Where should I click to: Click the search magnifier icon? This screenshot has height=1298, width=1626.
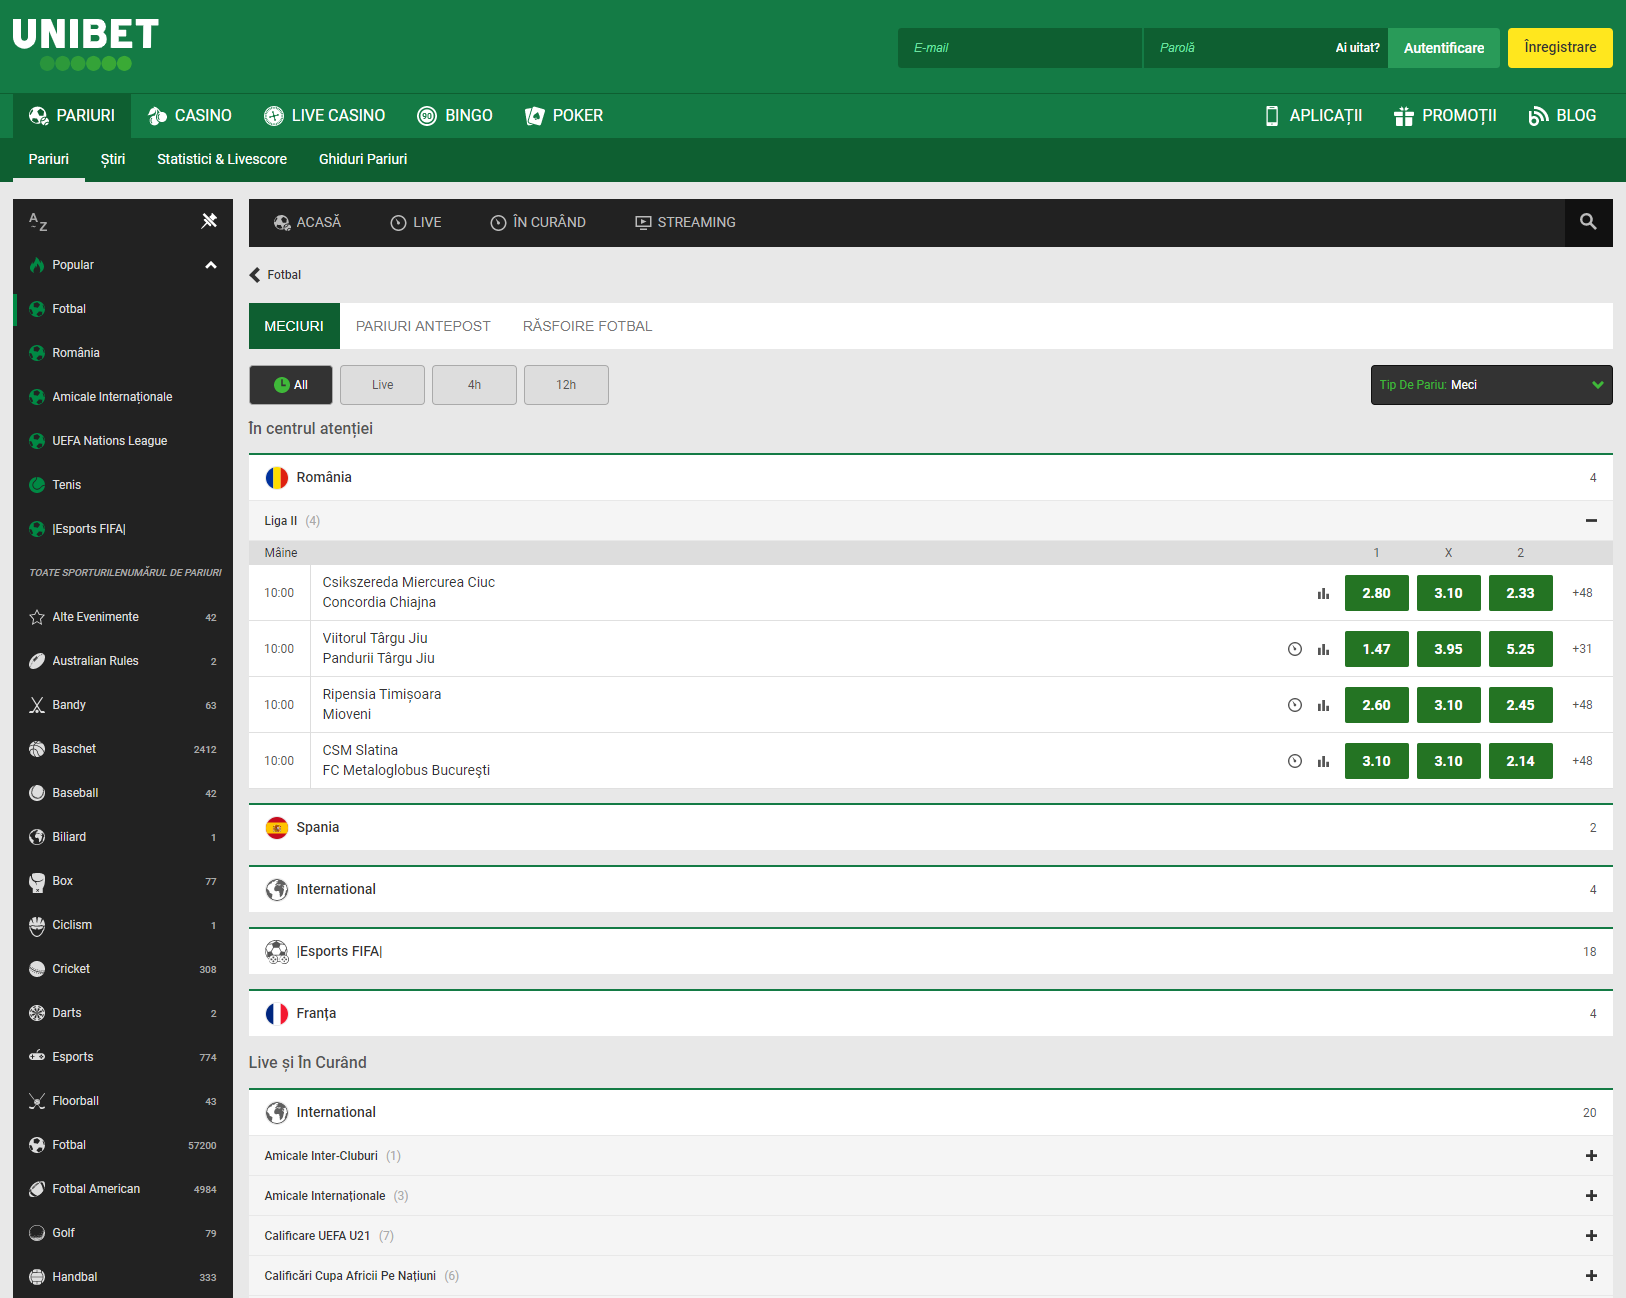tap(1587, 222)
